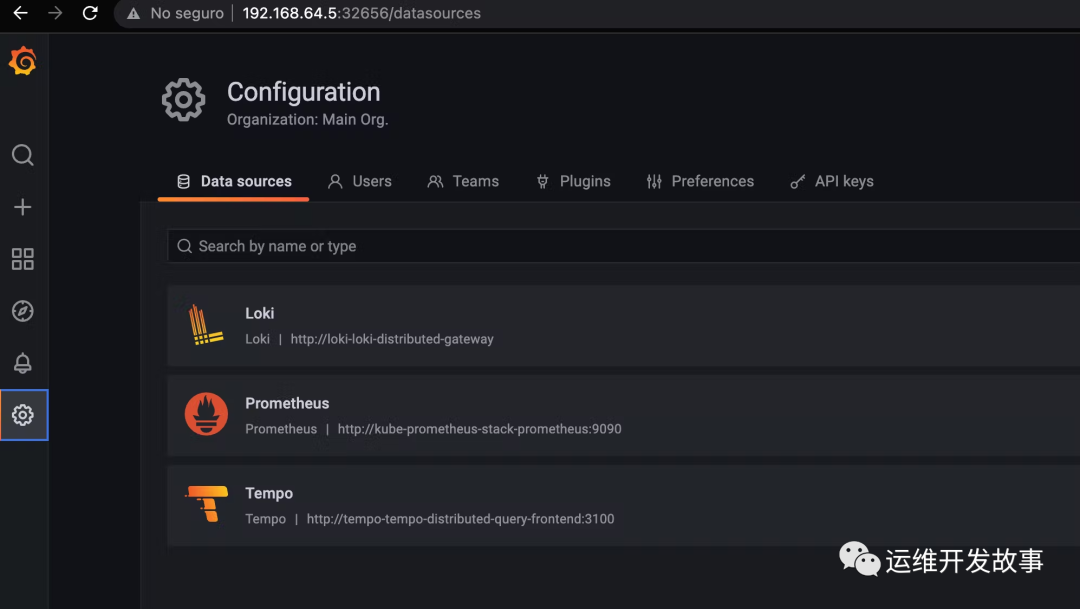This screenshot has width=1080, height=609.
Task: Go to the Preferences tab
Action: point(700,181)
